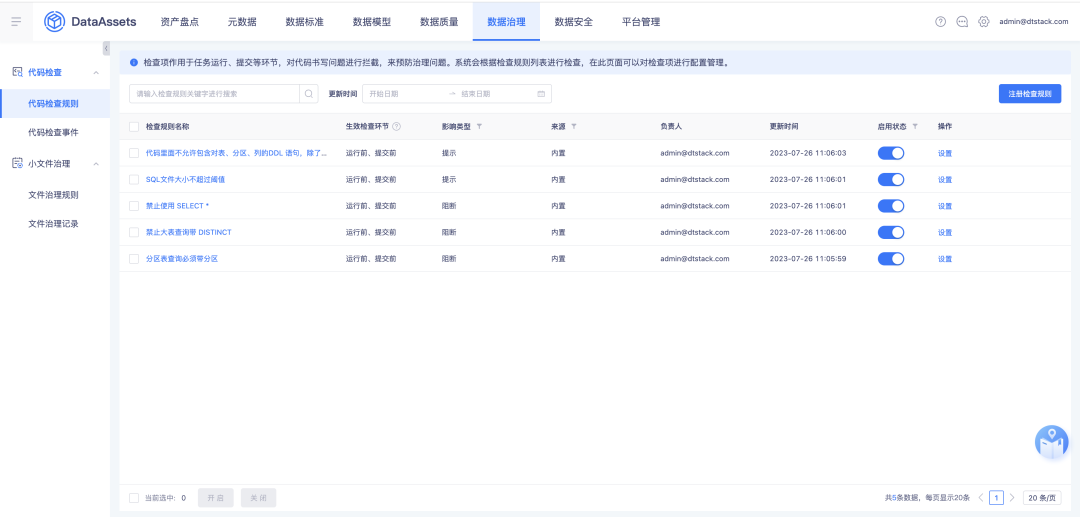Image resolution: width=1080 pixels, height=517 pixels.
Task: Check the box for SQL文件大小不超过阈值 row
Action: 134,180
